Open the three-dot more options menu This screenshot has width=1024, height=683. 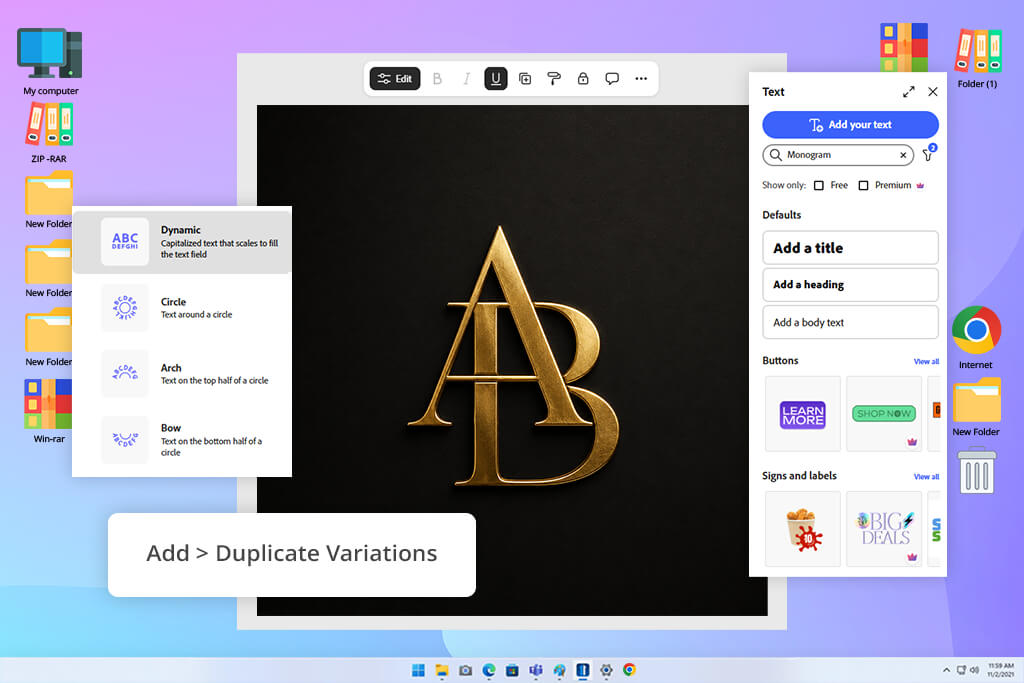(641, 79)
